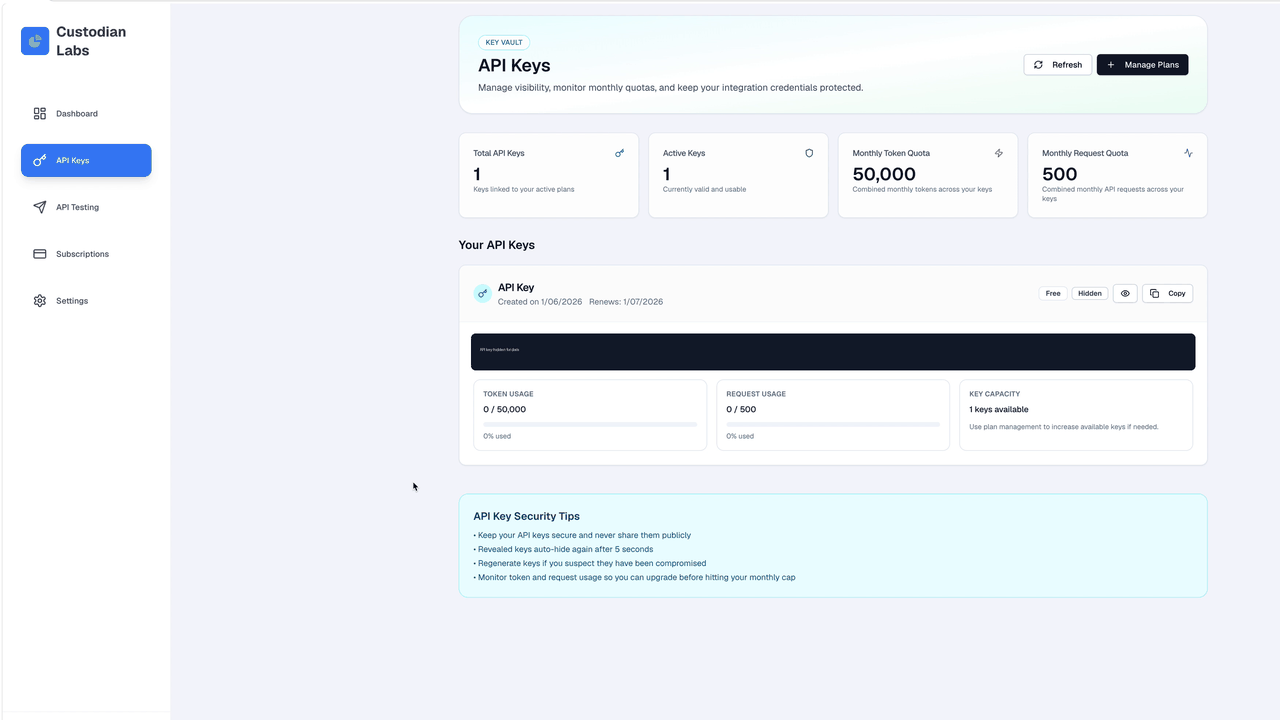The image size is (1280, 720).
Task: Click 'API Key Security Tips' heading
Action: pyautogui.click(x=527, y=516)
